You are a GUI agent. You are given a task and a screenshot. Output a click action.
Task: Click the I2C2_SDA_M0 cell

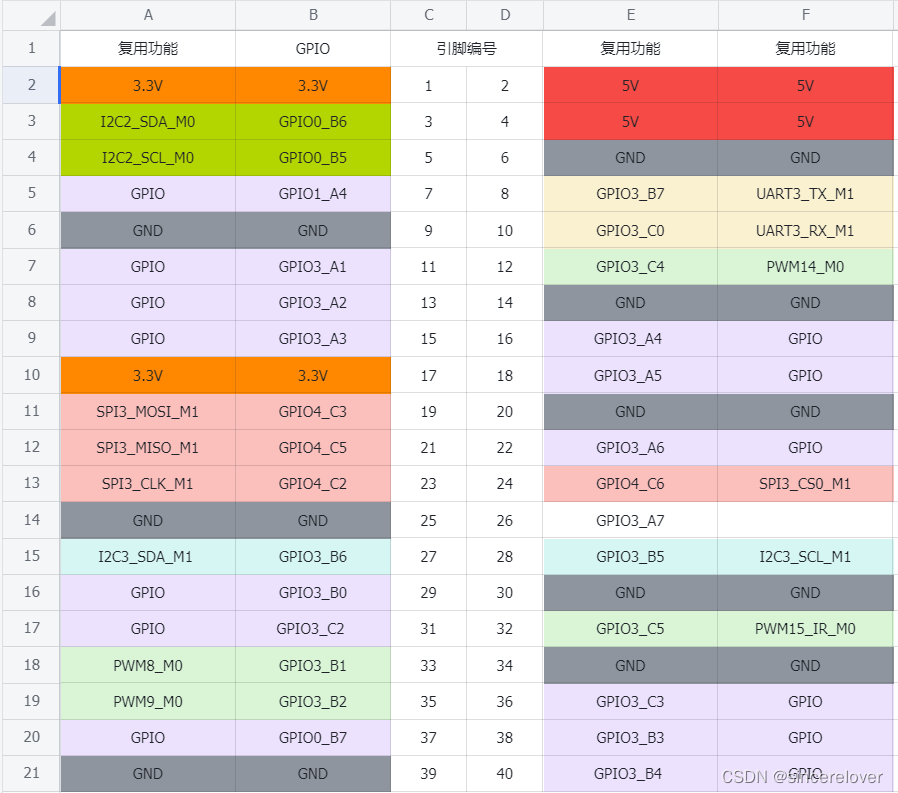pos(148,121)
